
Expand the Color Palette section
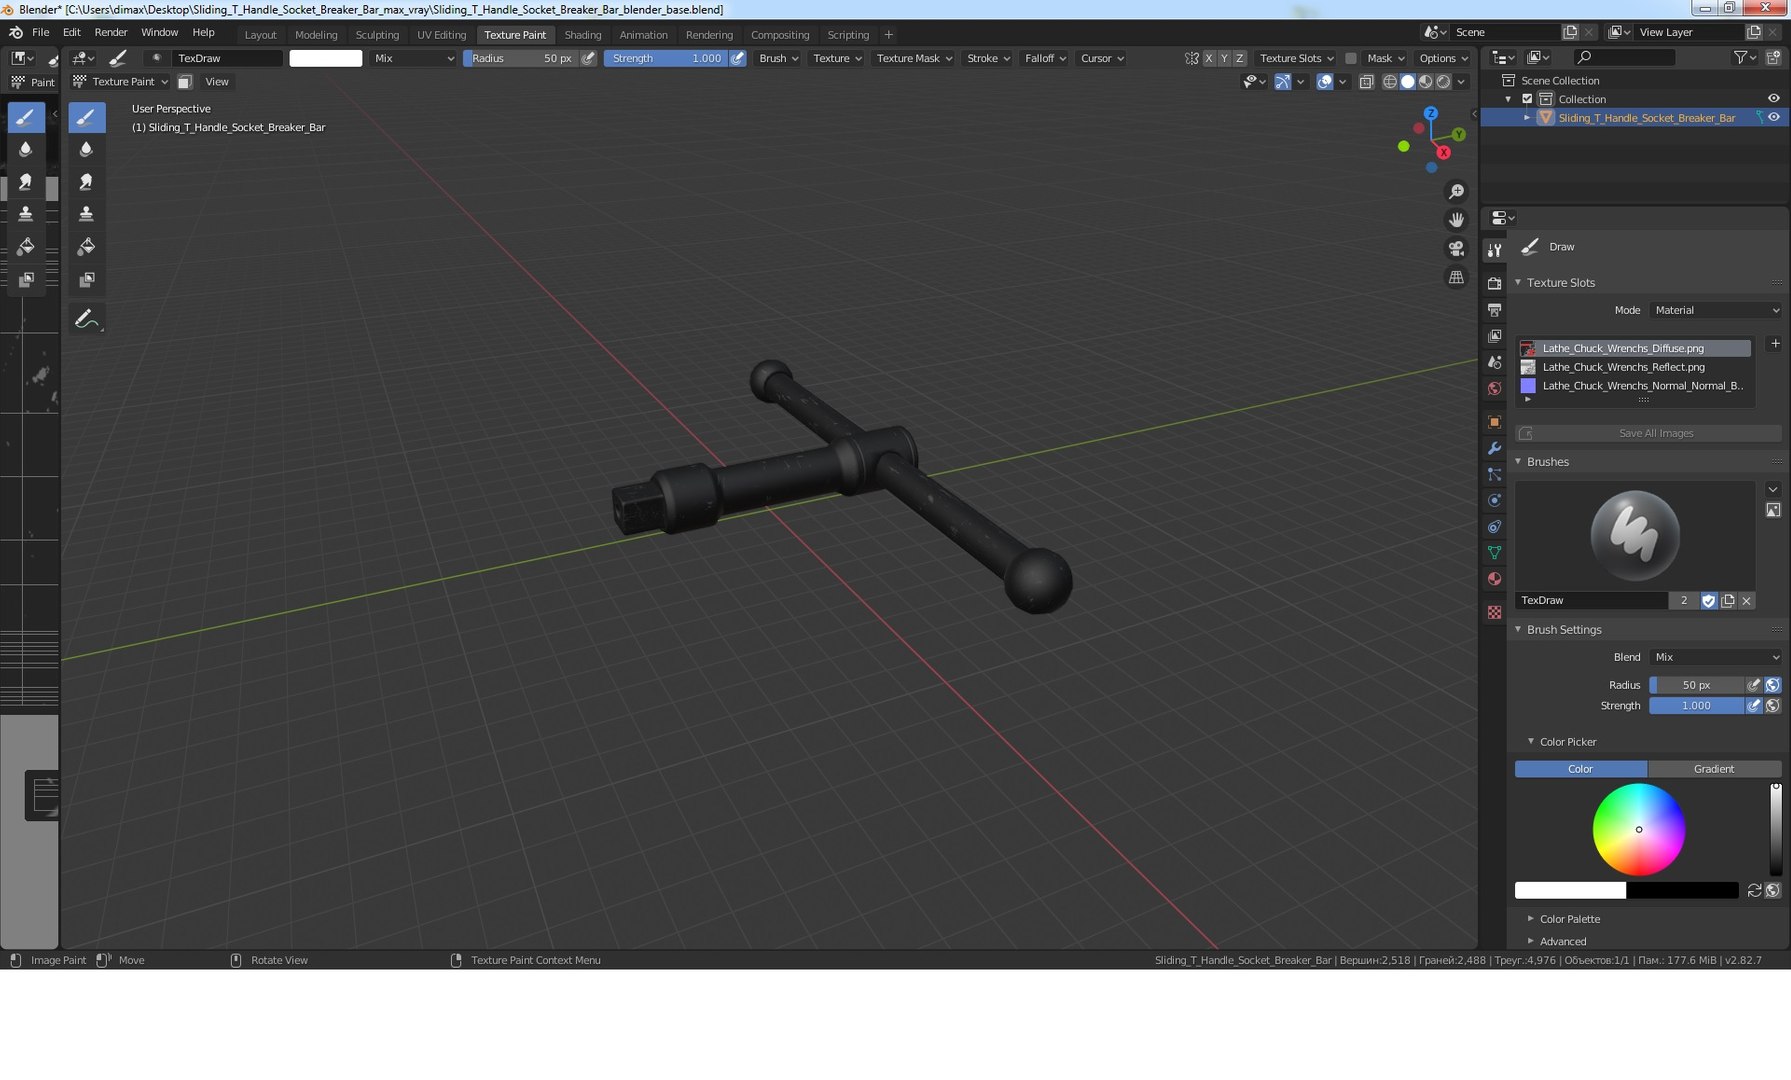click(x=1569, y=919)
